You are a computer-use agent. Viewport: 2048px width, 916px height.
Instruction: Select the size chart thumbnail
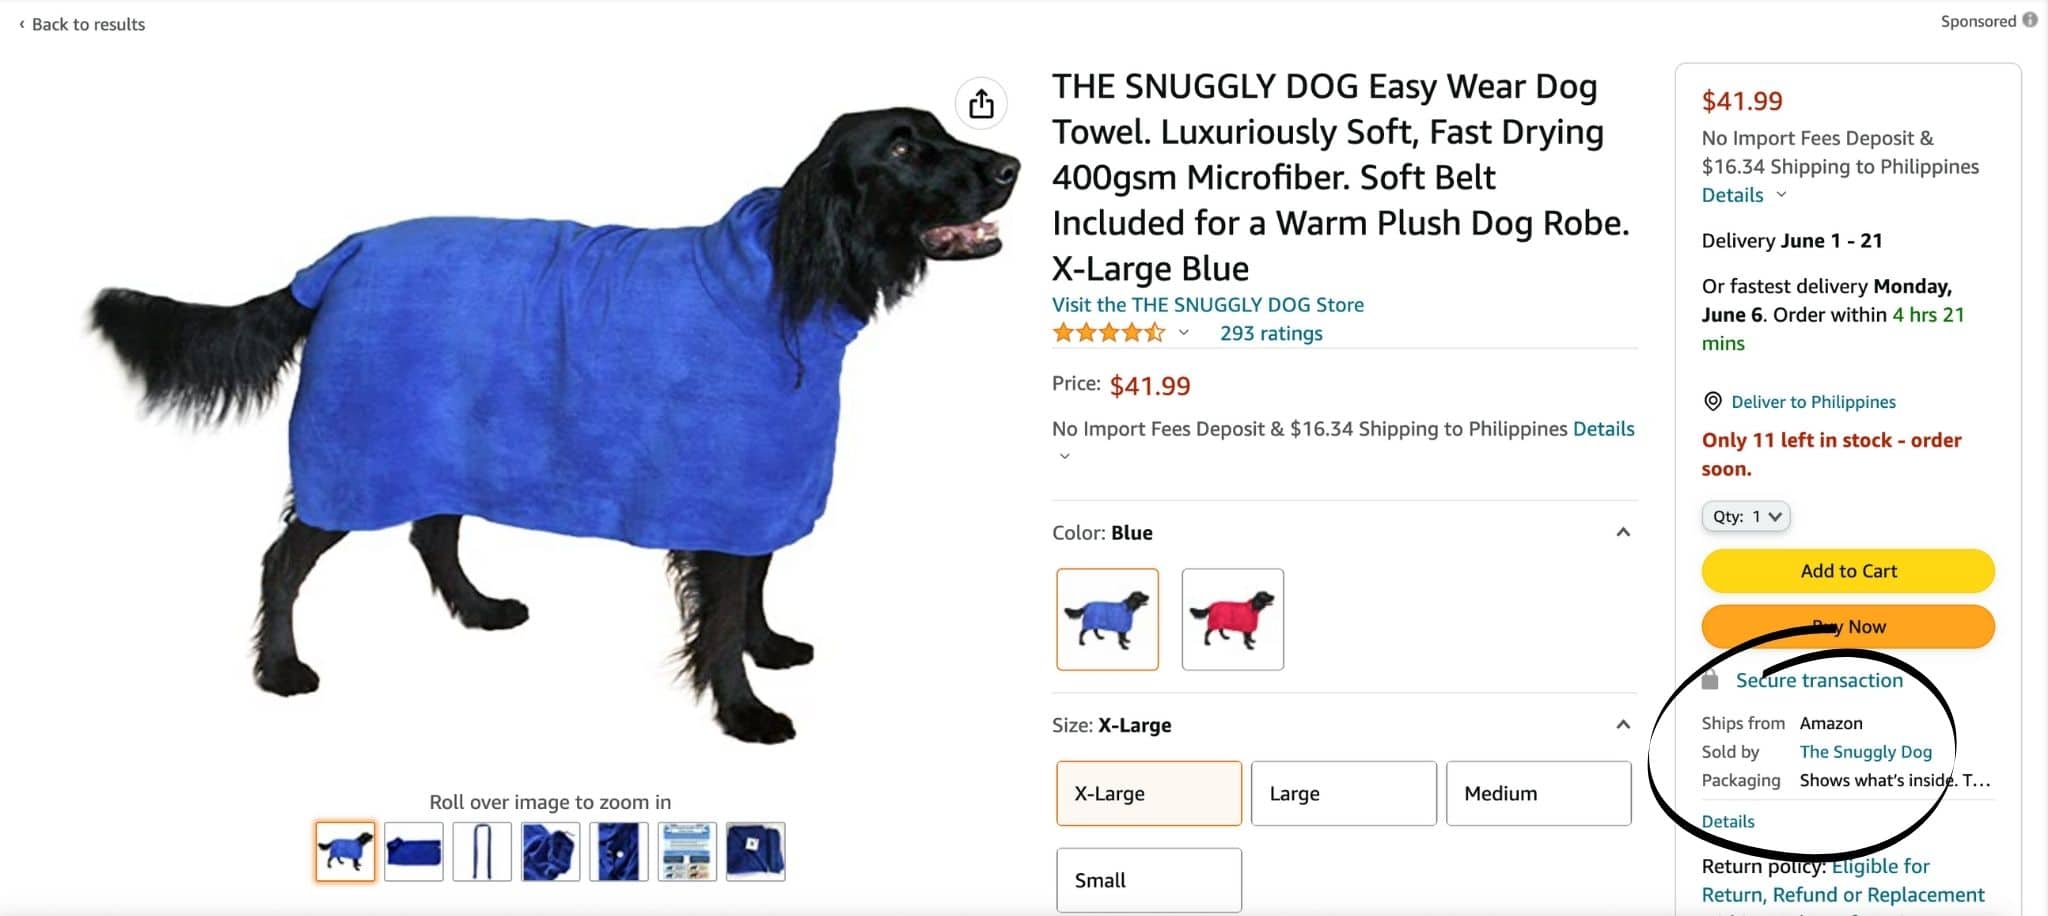[x=687, y=852]
